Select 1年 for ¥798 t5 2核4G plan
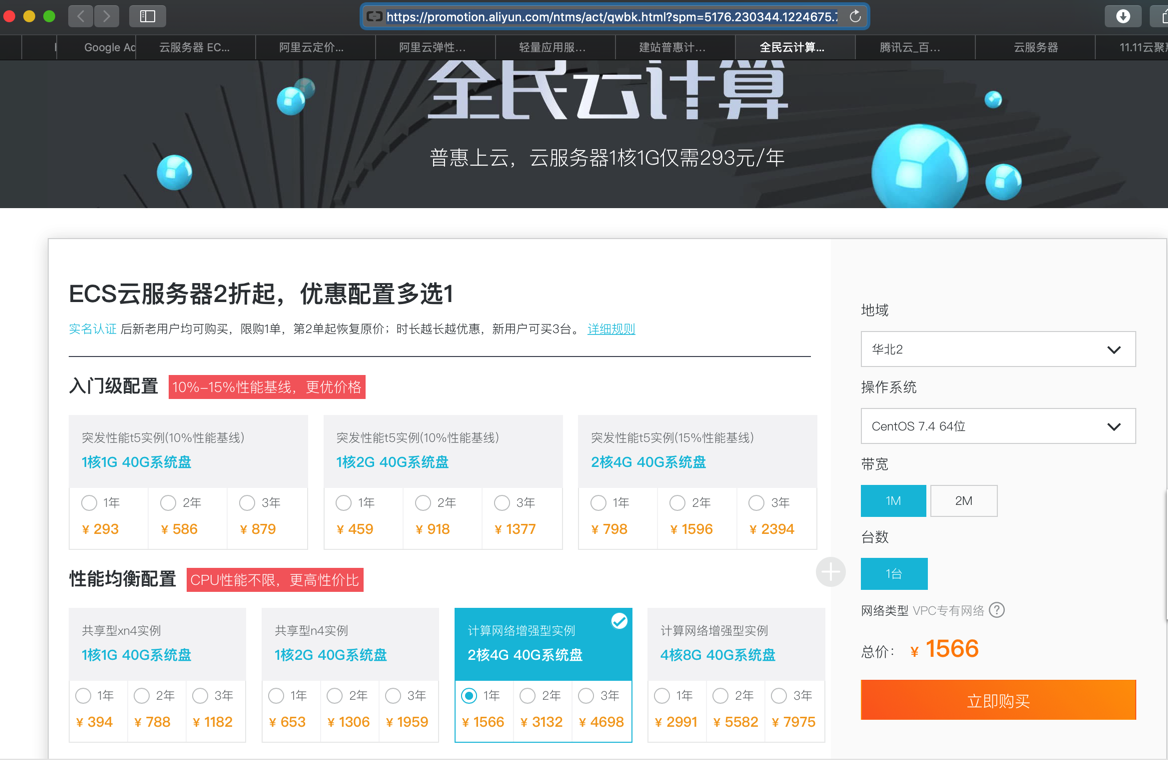The width and height of the screenshot is (1168, 760). 598,503
